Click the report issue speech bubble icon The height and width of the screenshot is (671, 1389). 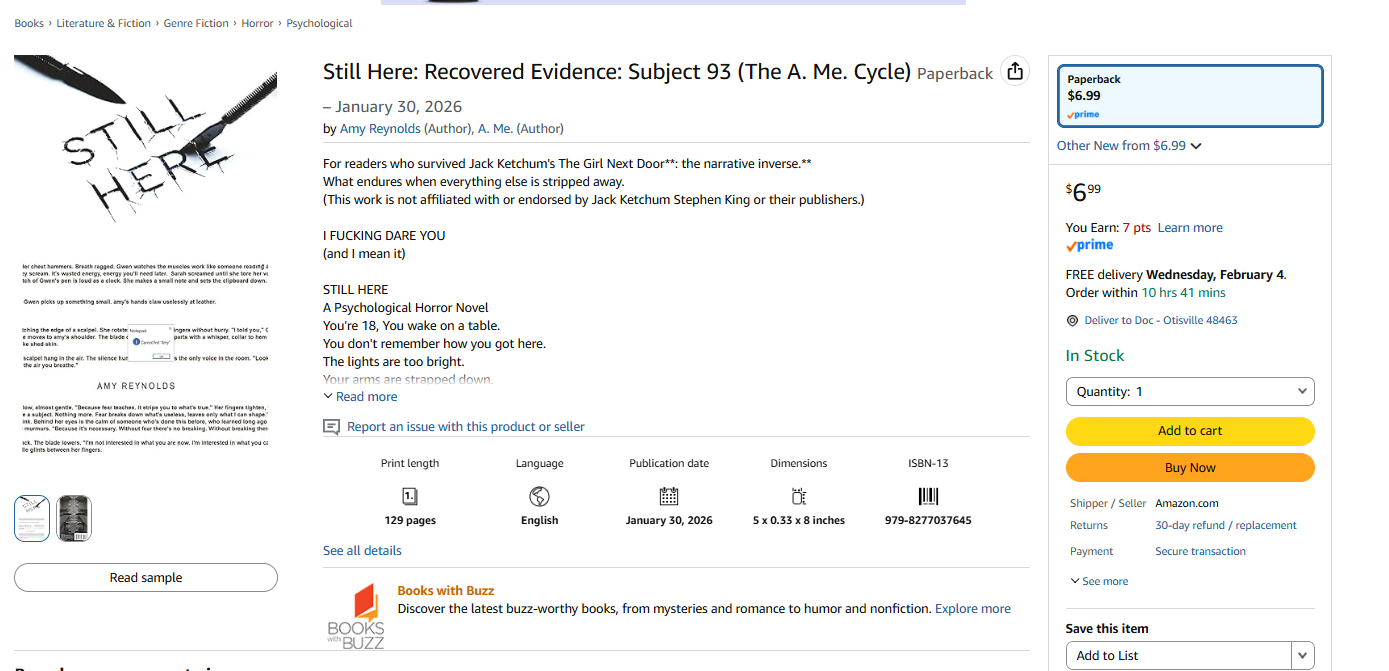332,427
